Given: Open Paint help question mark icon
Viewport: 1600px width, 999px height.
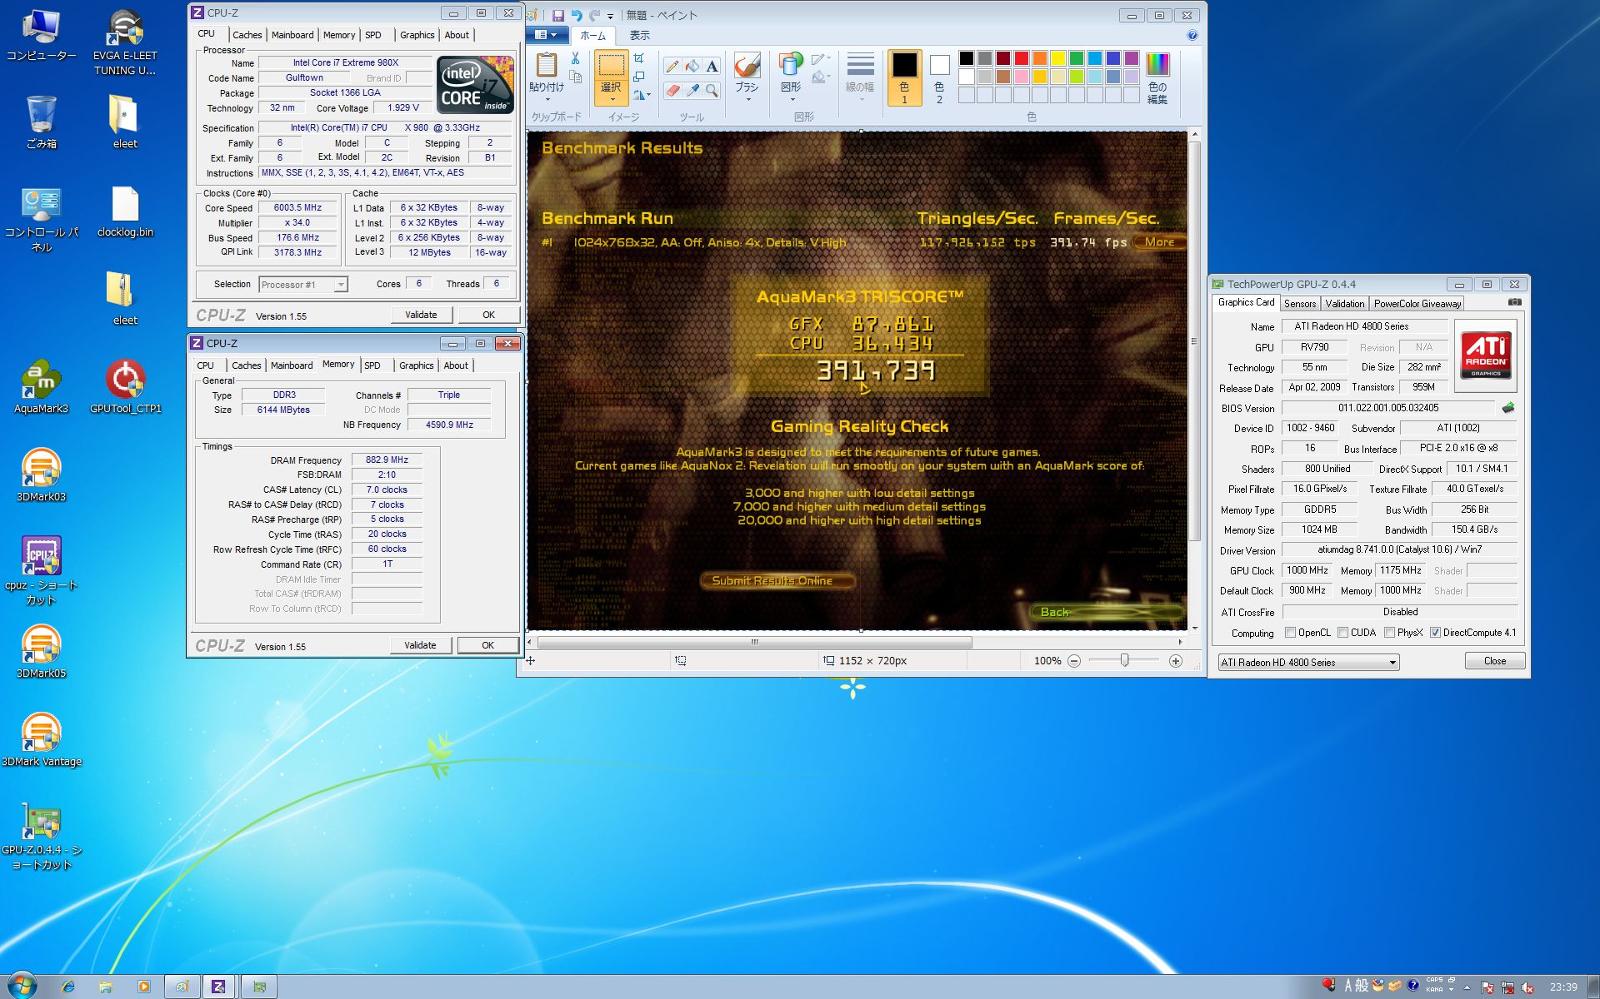Looking at the screenshot, I should click(1192, 35).
